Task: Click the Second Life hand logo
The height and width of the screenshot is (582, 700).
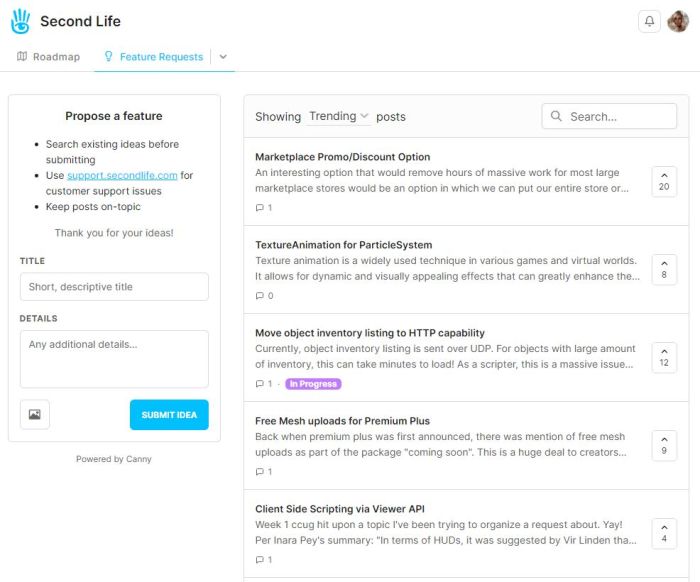Action: coord(20,21)
